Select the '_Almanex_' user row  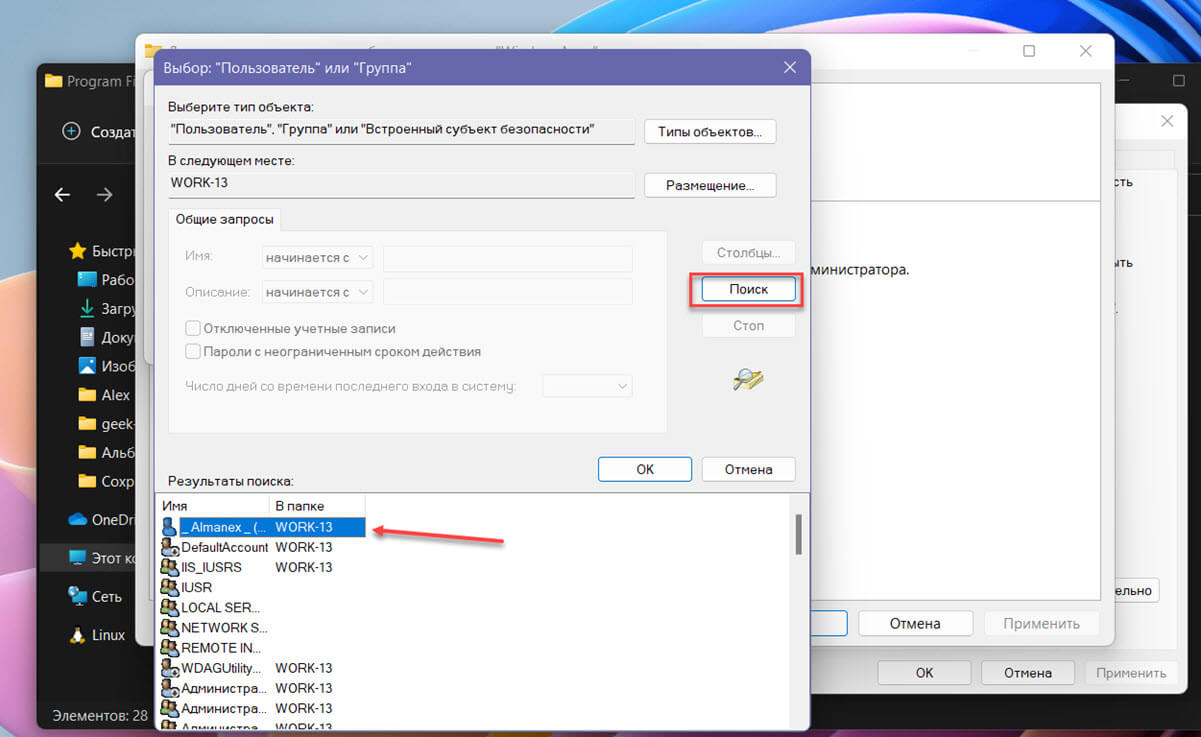(x=263, y=527)
